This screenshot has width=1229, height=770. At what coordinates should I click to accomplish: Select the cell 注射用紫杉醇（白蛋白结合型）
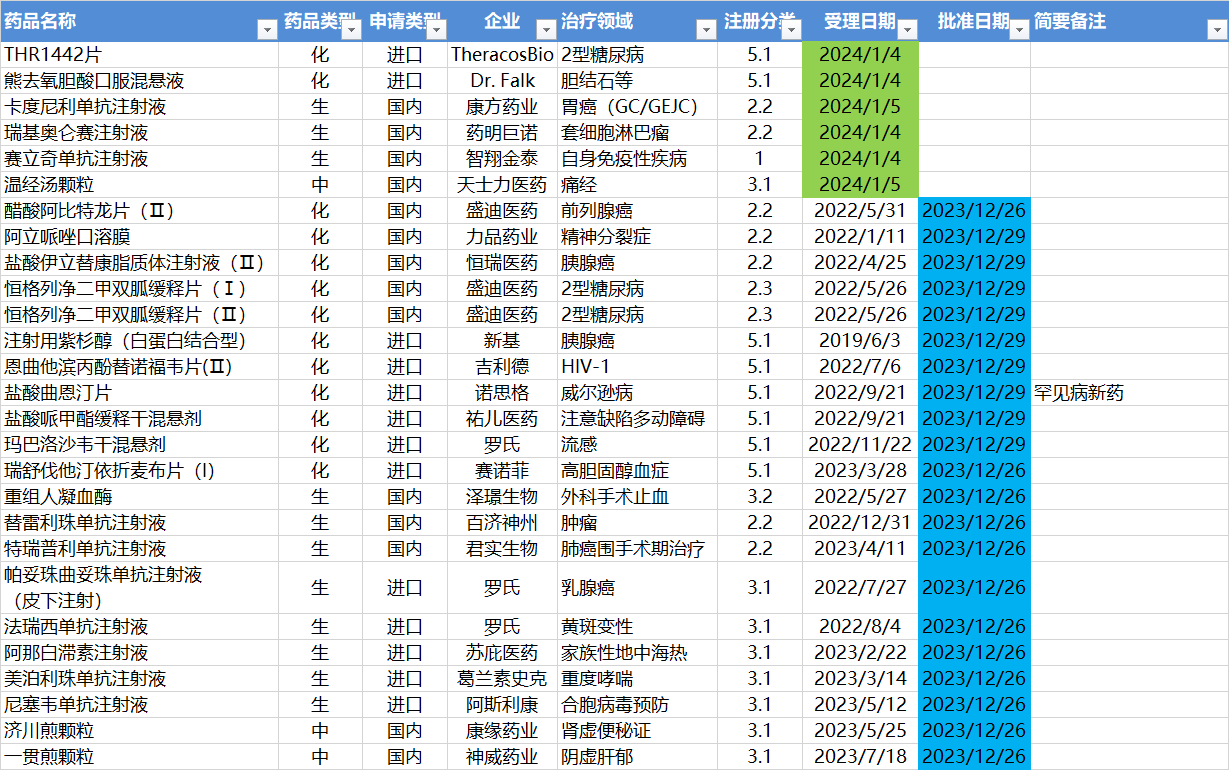point(140,341)
